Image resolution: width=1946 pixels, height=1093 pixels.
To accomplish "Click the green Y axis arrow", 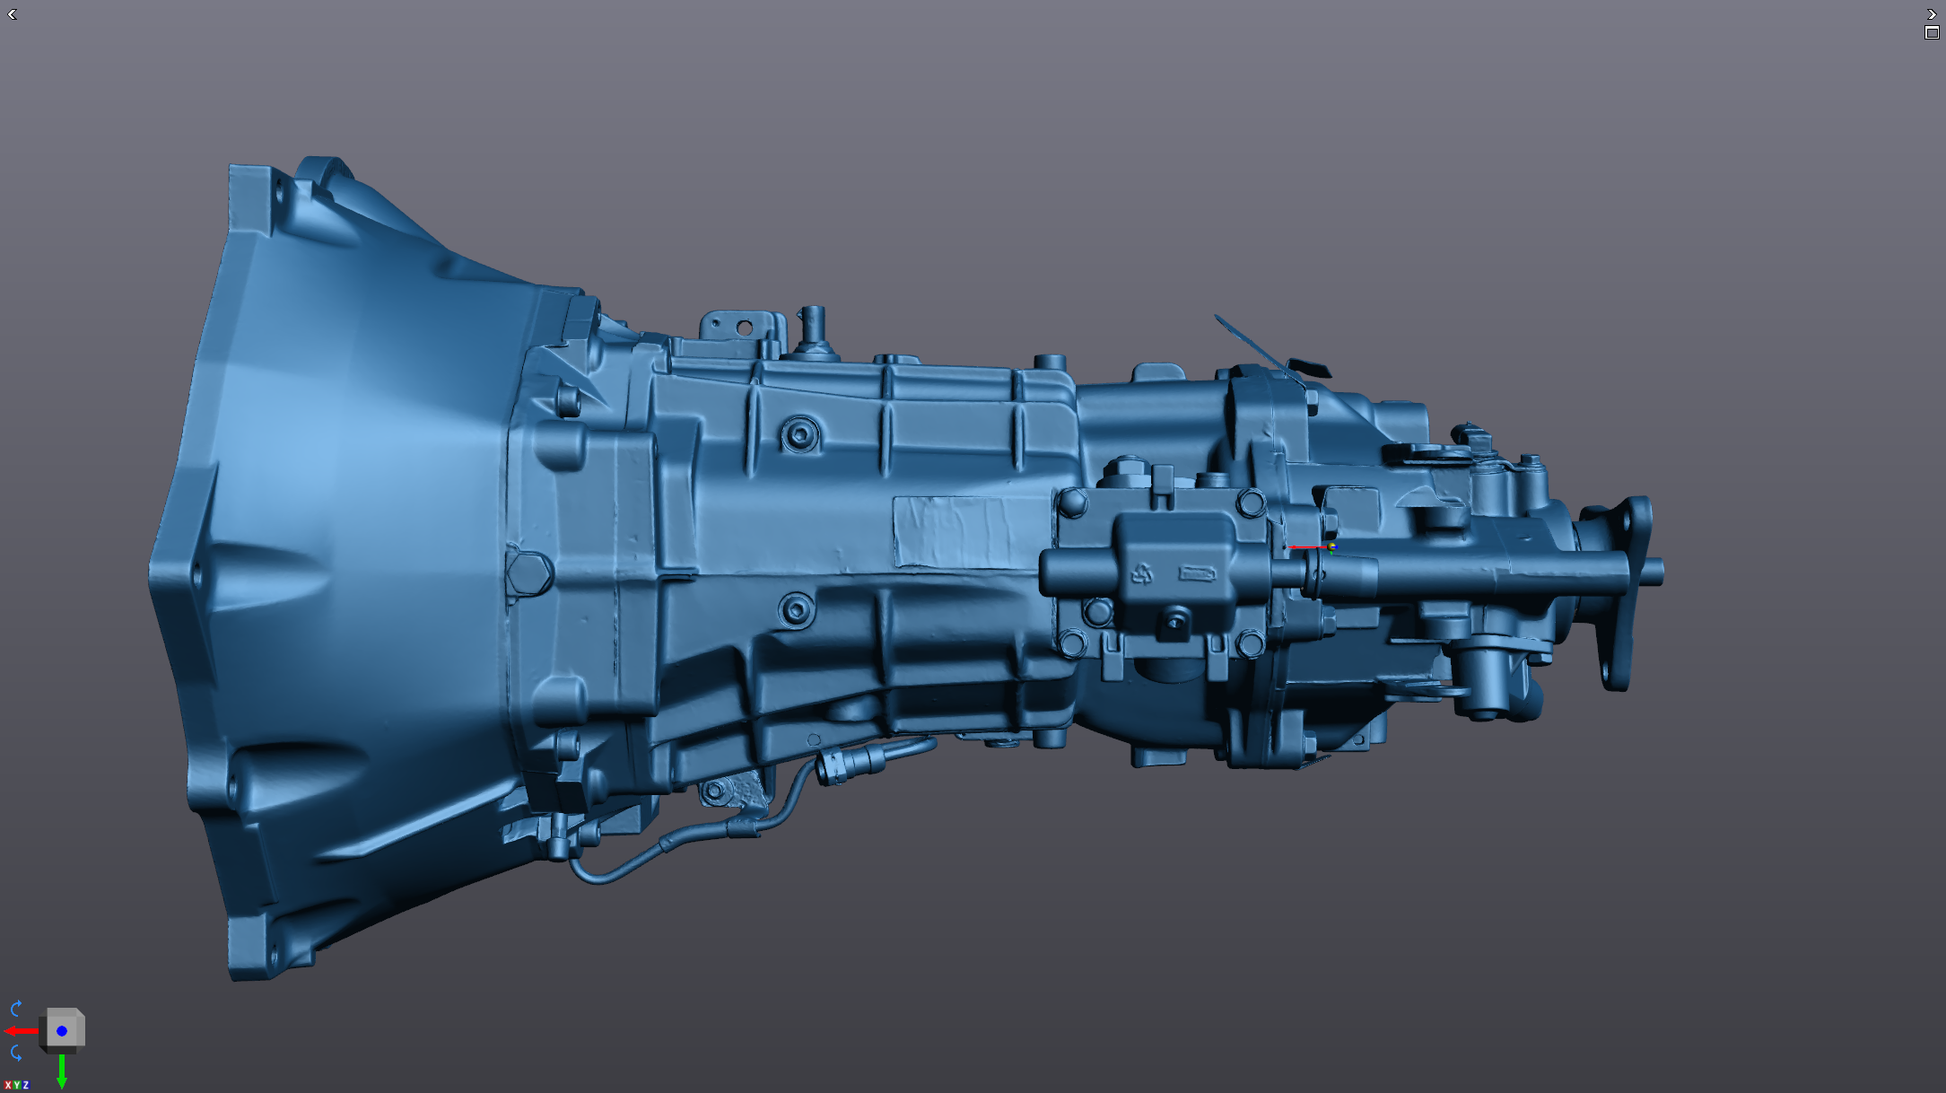I will 62,1072.
